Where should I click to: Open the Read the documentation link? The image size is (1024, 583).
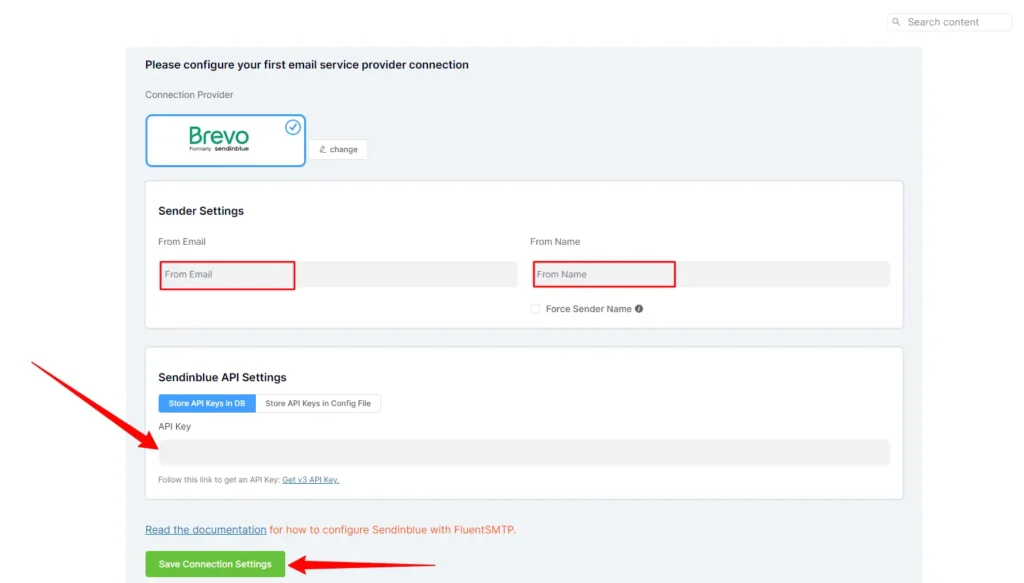pos(206,529)
